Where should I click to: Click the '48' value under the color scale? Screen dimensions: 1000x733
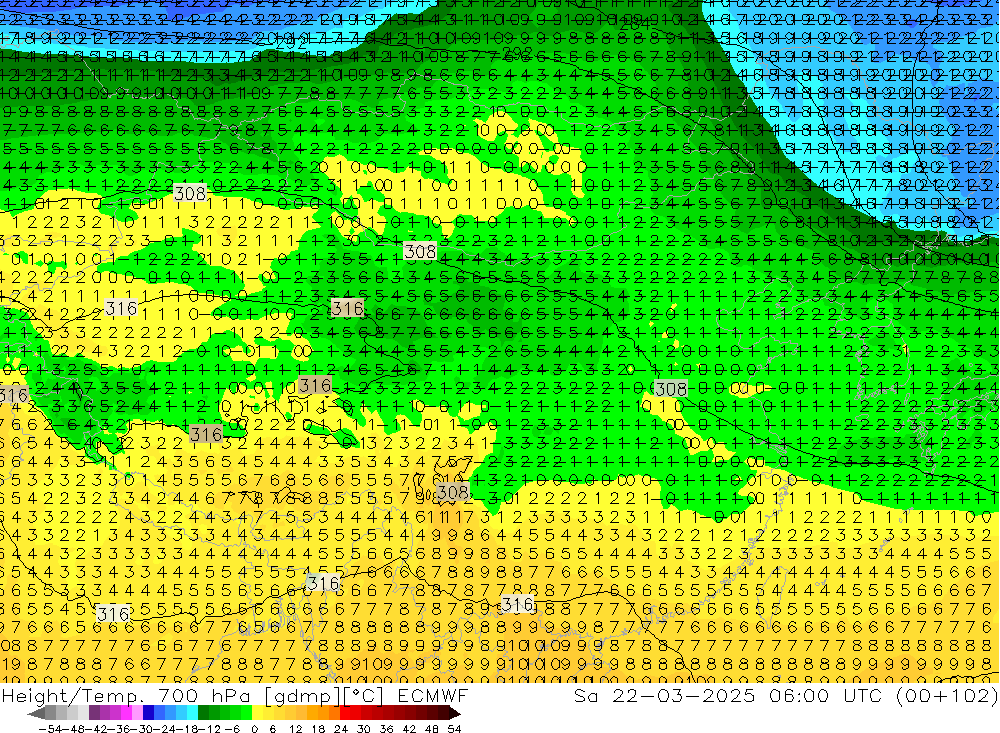point(432,729)
